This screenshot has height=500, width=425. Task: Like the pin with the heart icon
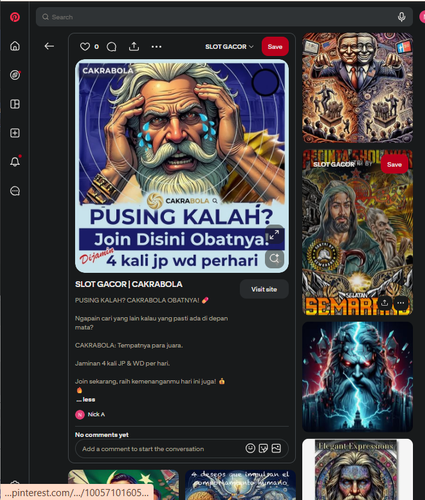(x=85, y=47)
